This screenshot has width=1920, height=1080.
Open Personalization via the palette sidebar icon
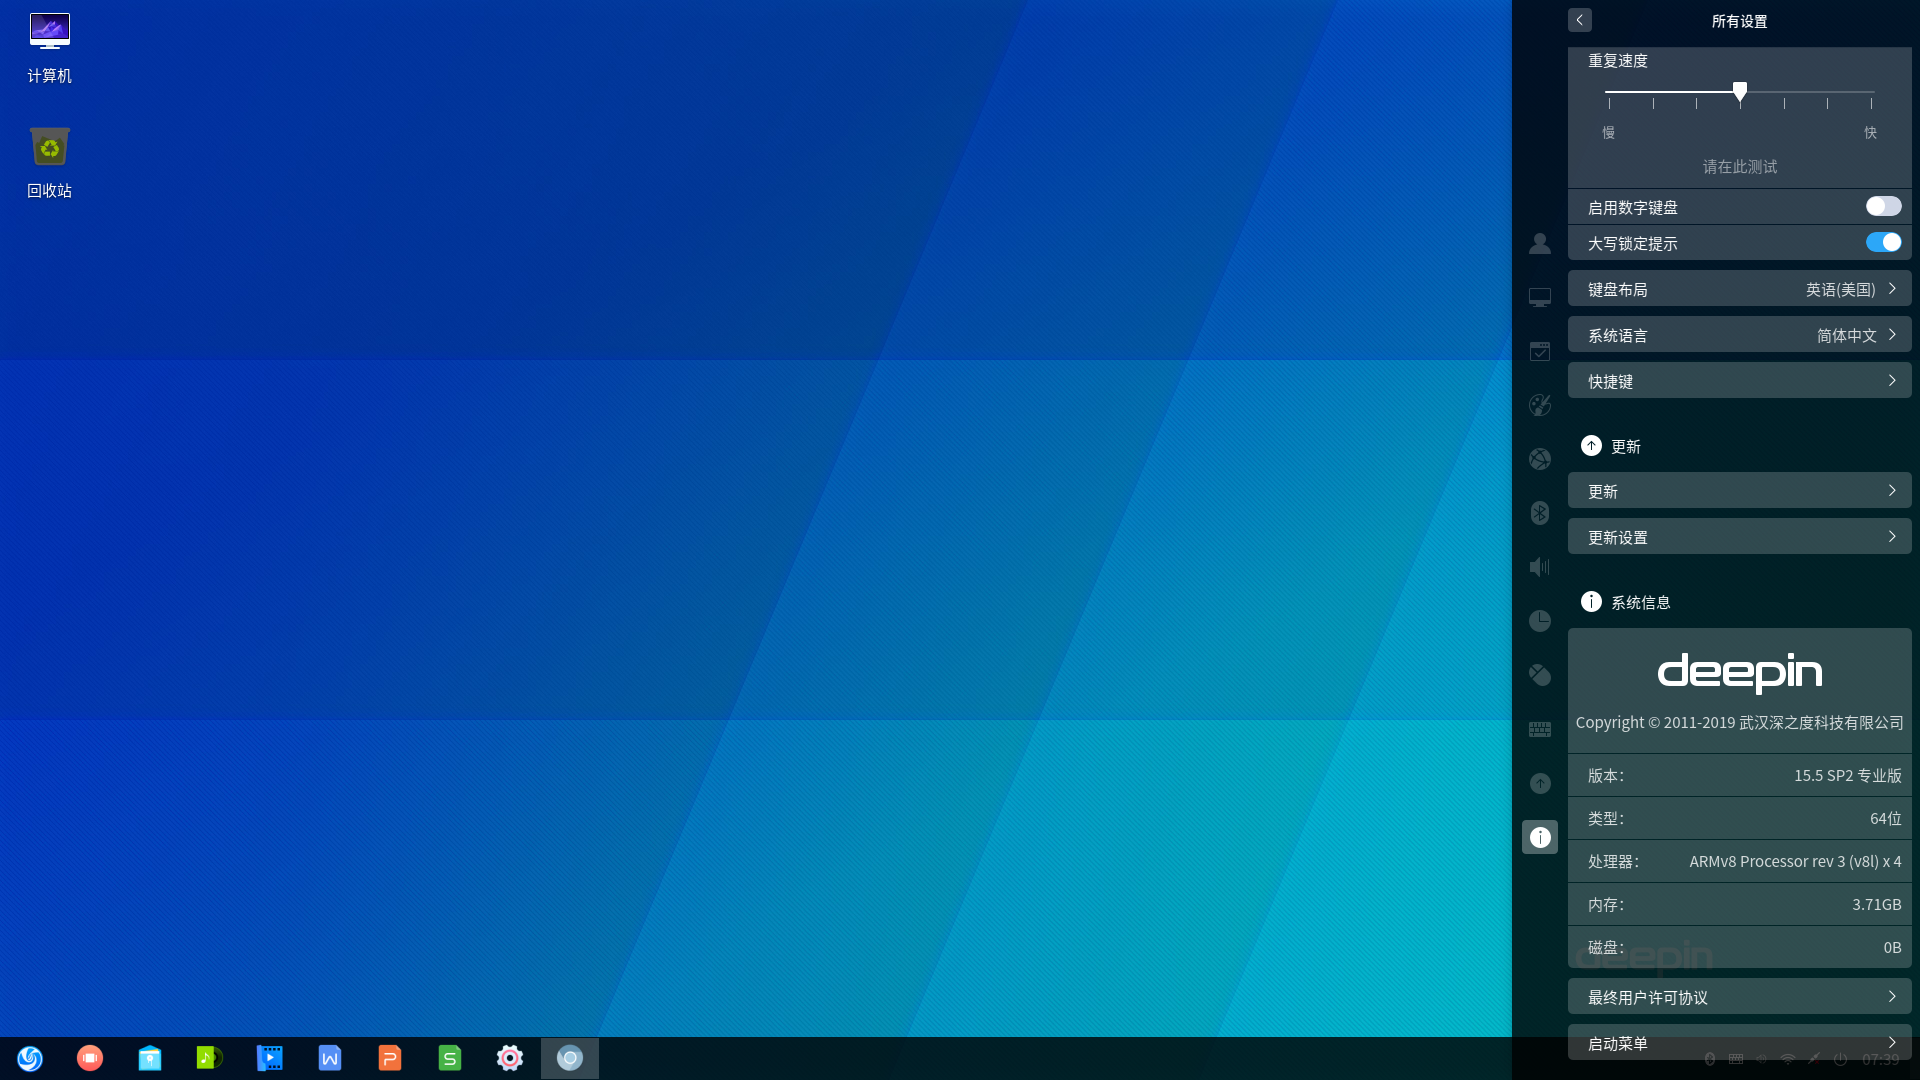tap(1540, 405)
